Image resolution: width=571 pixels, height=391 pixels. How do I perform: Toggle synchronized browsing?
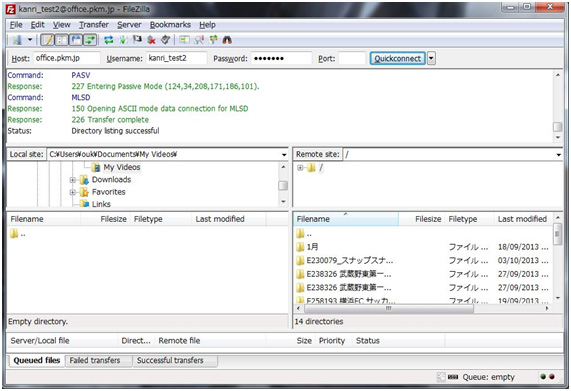[x=213, y=40]
